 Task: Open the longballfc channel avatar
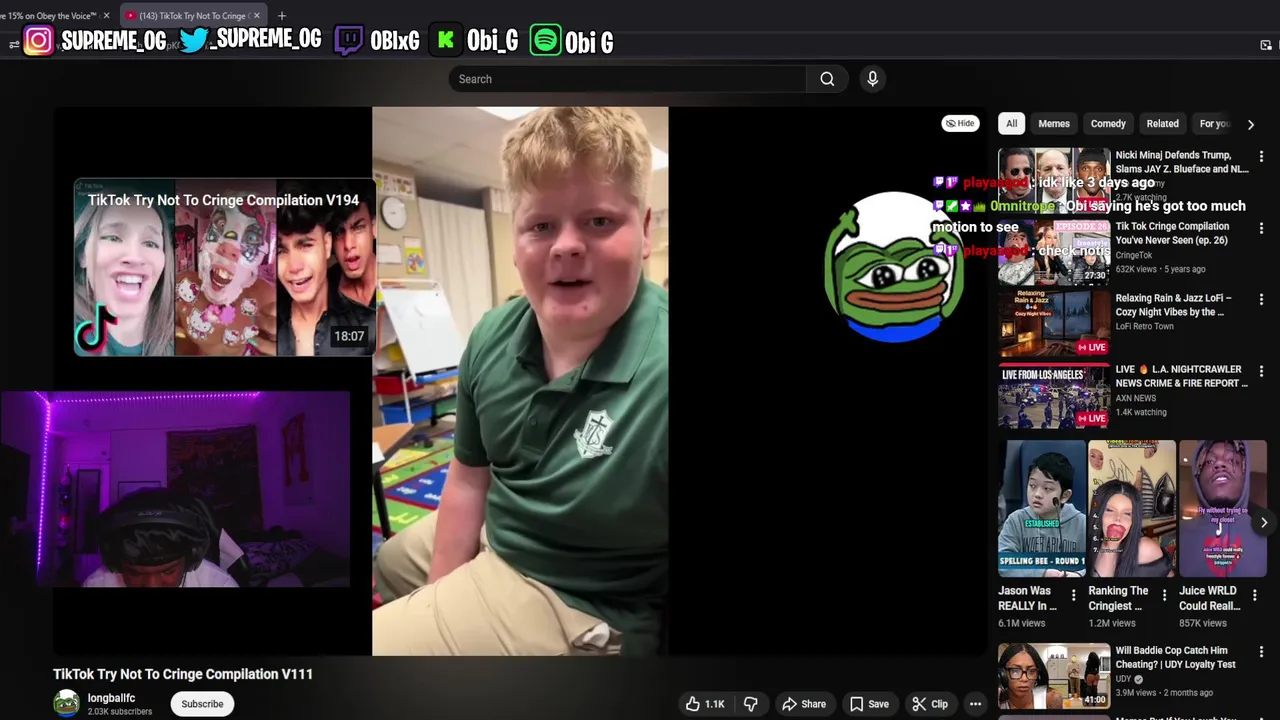coord(66,703)
